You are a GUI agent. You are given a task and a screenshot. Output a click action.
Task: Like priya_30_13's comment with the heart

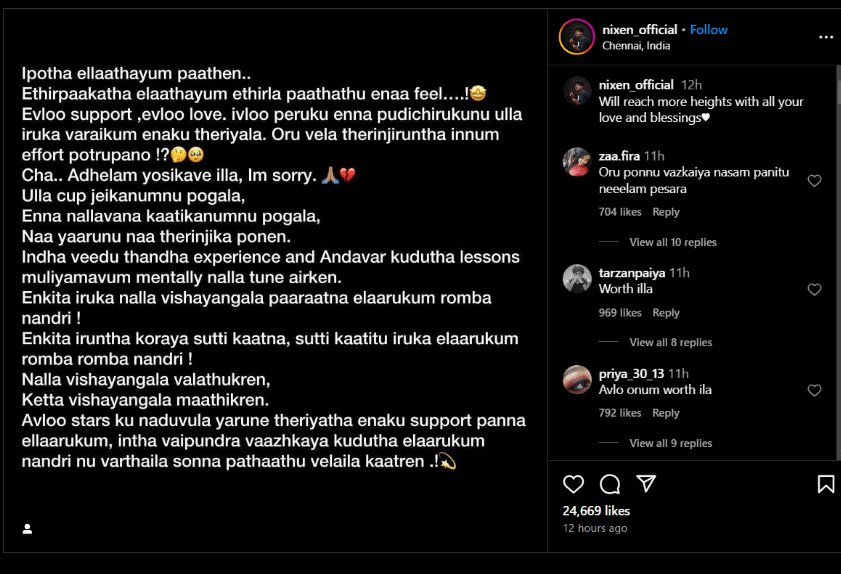pos(814,391)
